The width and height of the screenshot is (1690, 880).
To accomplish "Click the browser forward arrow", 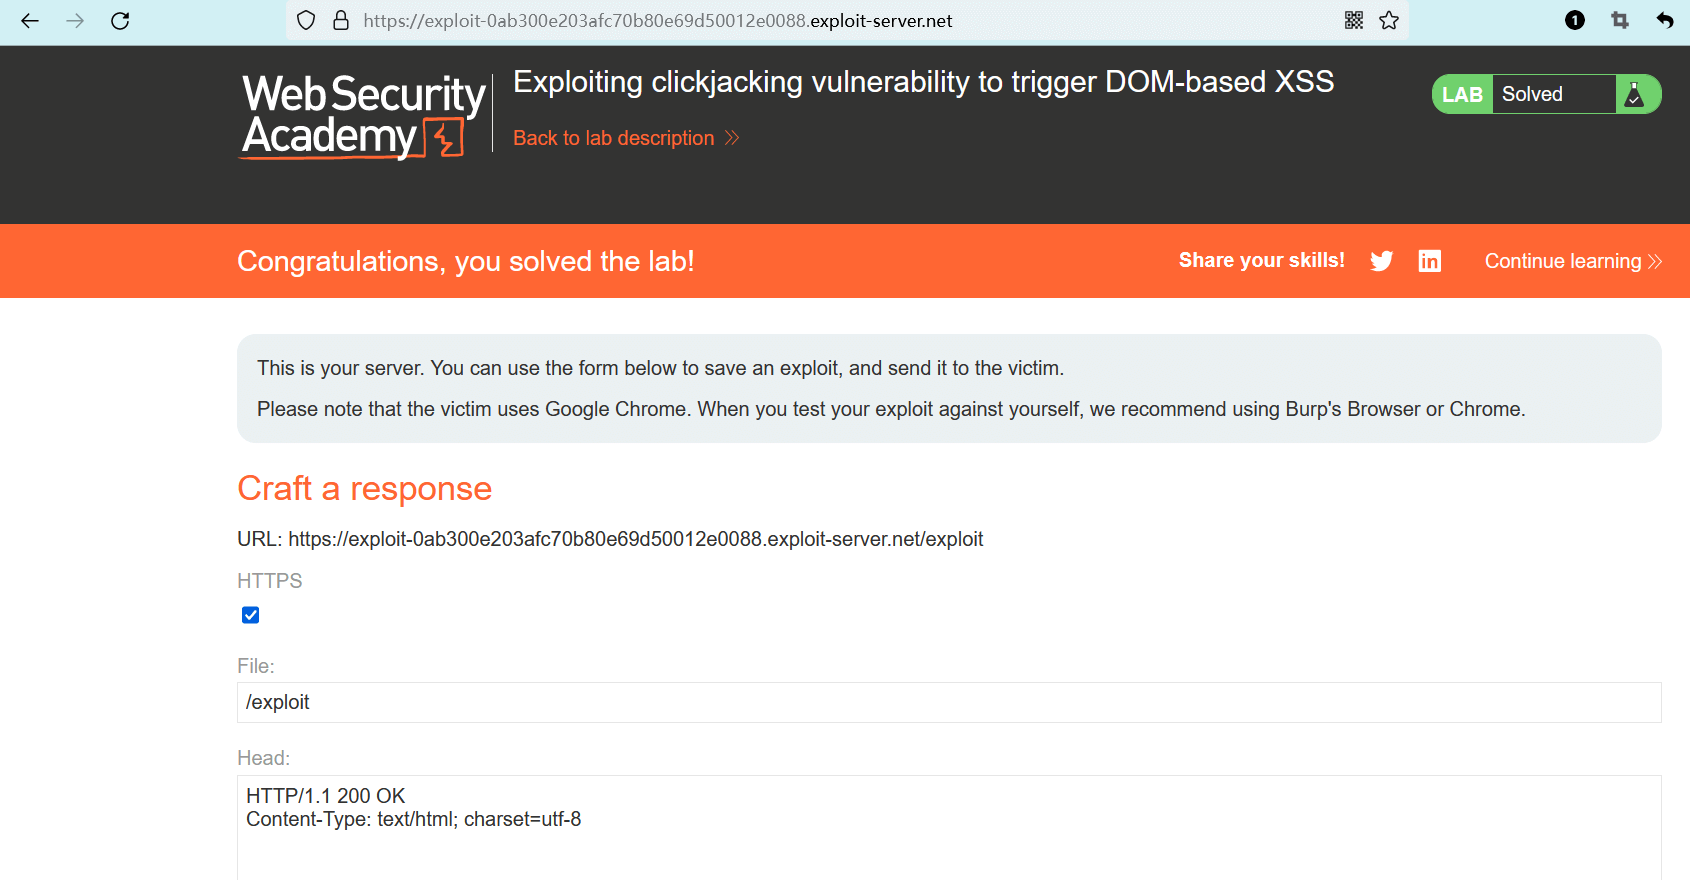I will [x=75, y=21].
